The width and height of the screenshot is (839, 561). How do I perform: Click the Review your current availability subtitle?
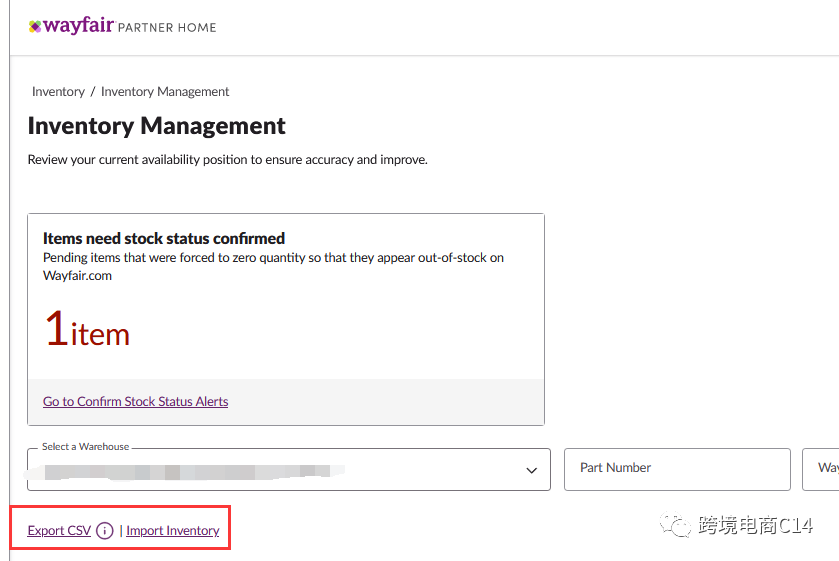pyautogui.click(x=227, y=160)
